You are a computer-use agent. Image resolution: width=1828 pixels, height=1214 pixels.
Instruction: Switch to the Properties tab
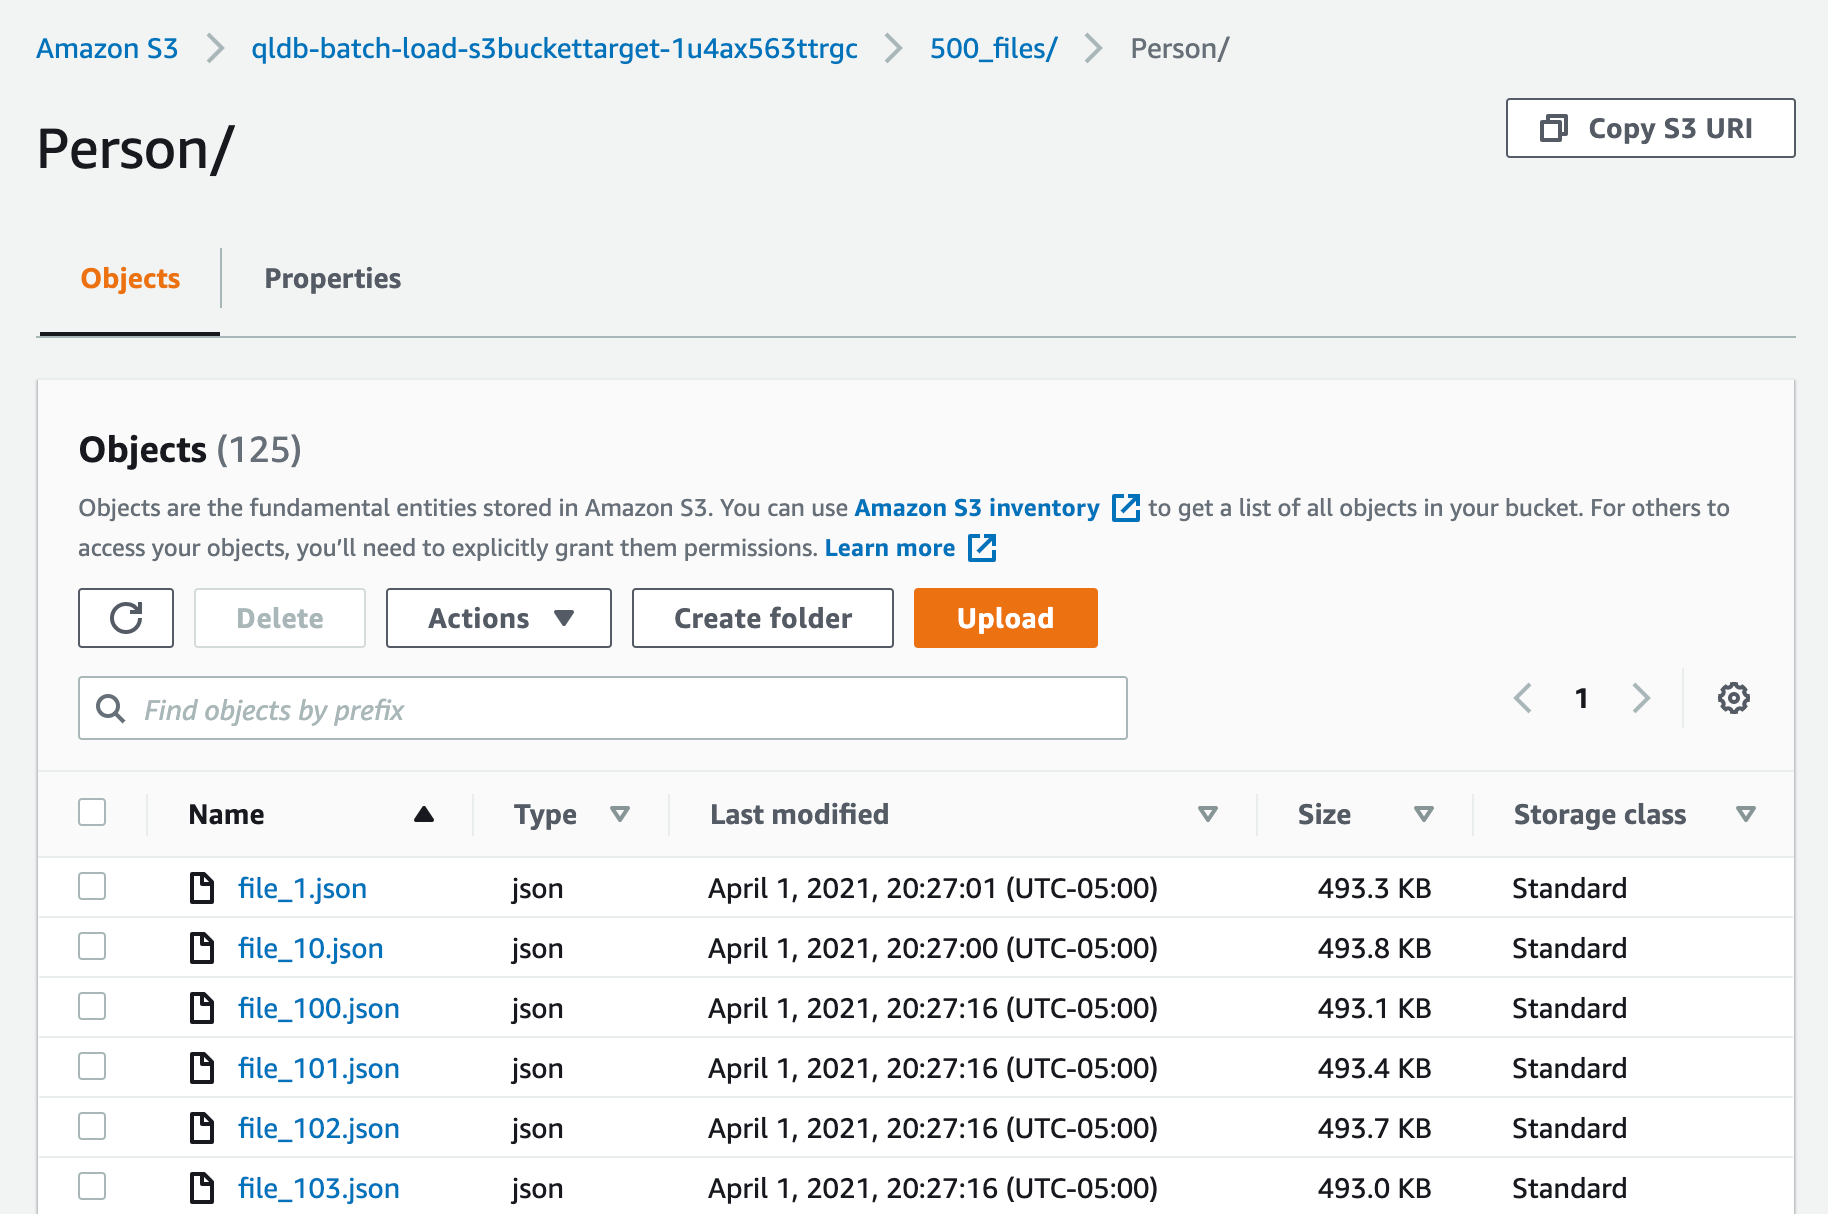332,278
